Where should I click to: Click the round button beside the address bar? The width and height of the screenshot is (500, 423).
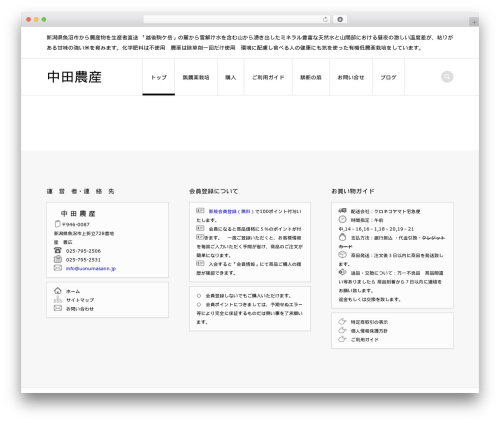click(x=340, y=19)
